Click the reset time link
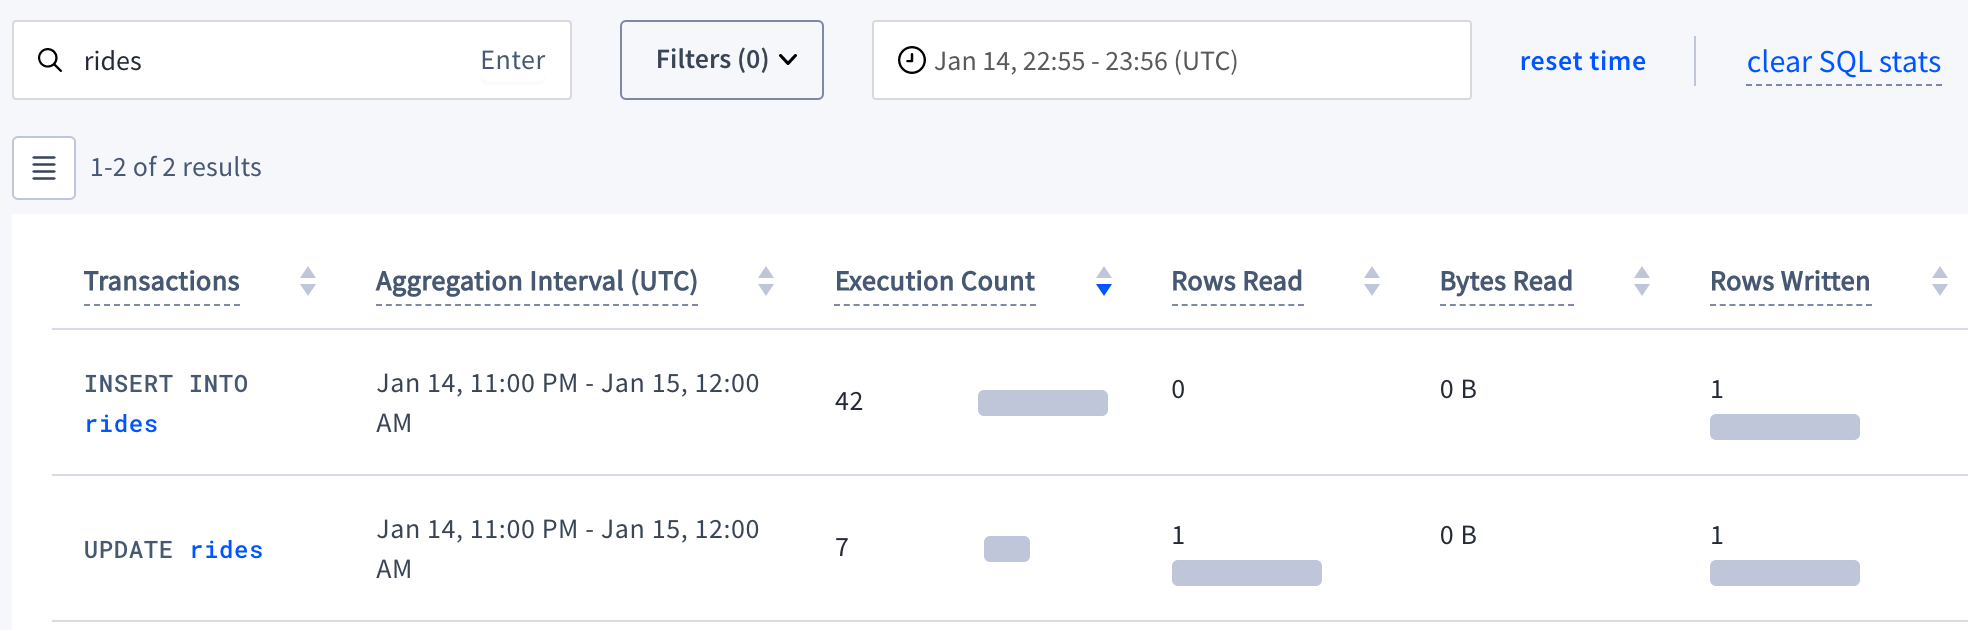1968x630 pixels. [x=1582, y=62]
